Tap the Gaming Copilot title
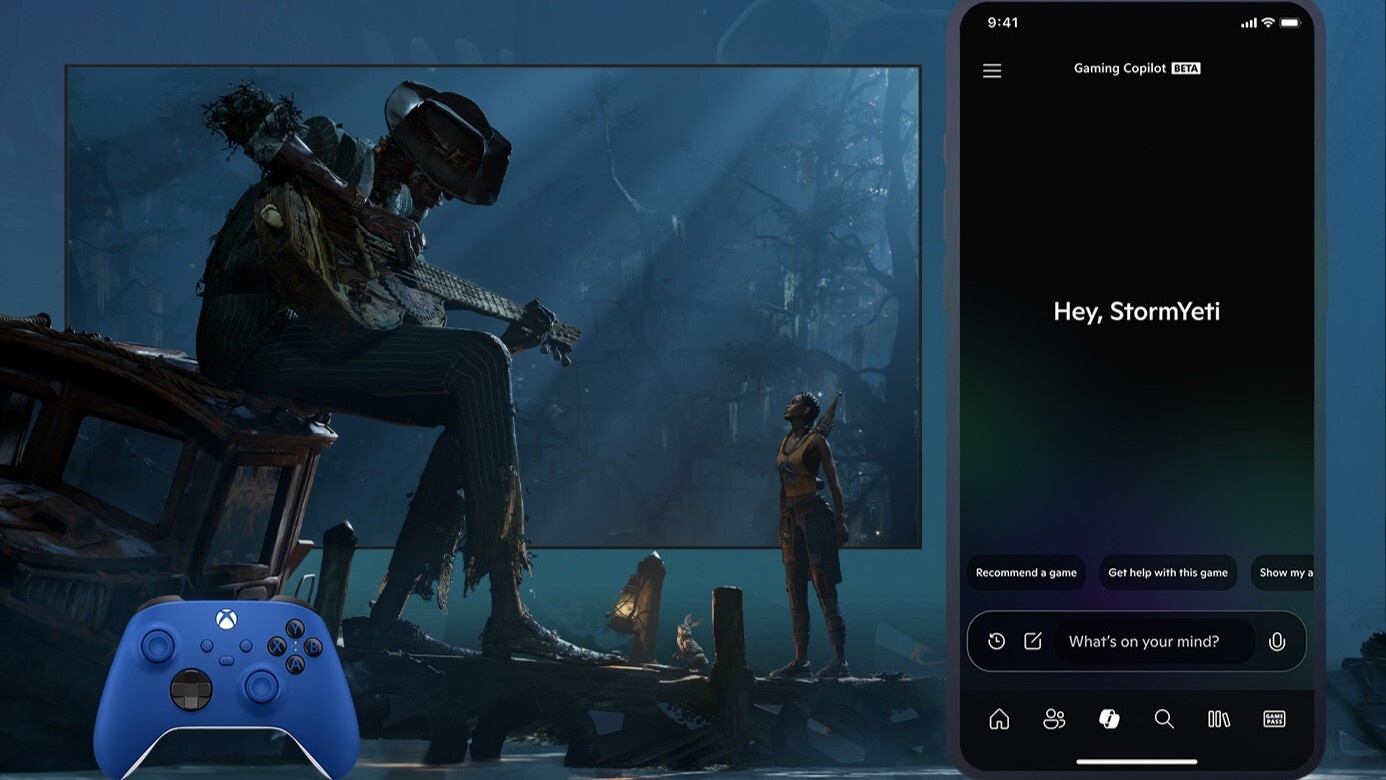 [1122, 67]
